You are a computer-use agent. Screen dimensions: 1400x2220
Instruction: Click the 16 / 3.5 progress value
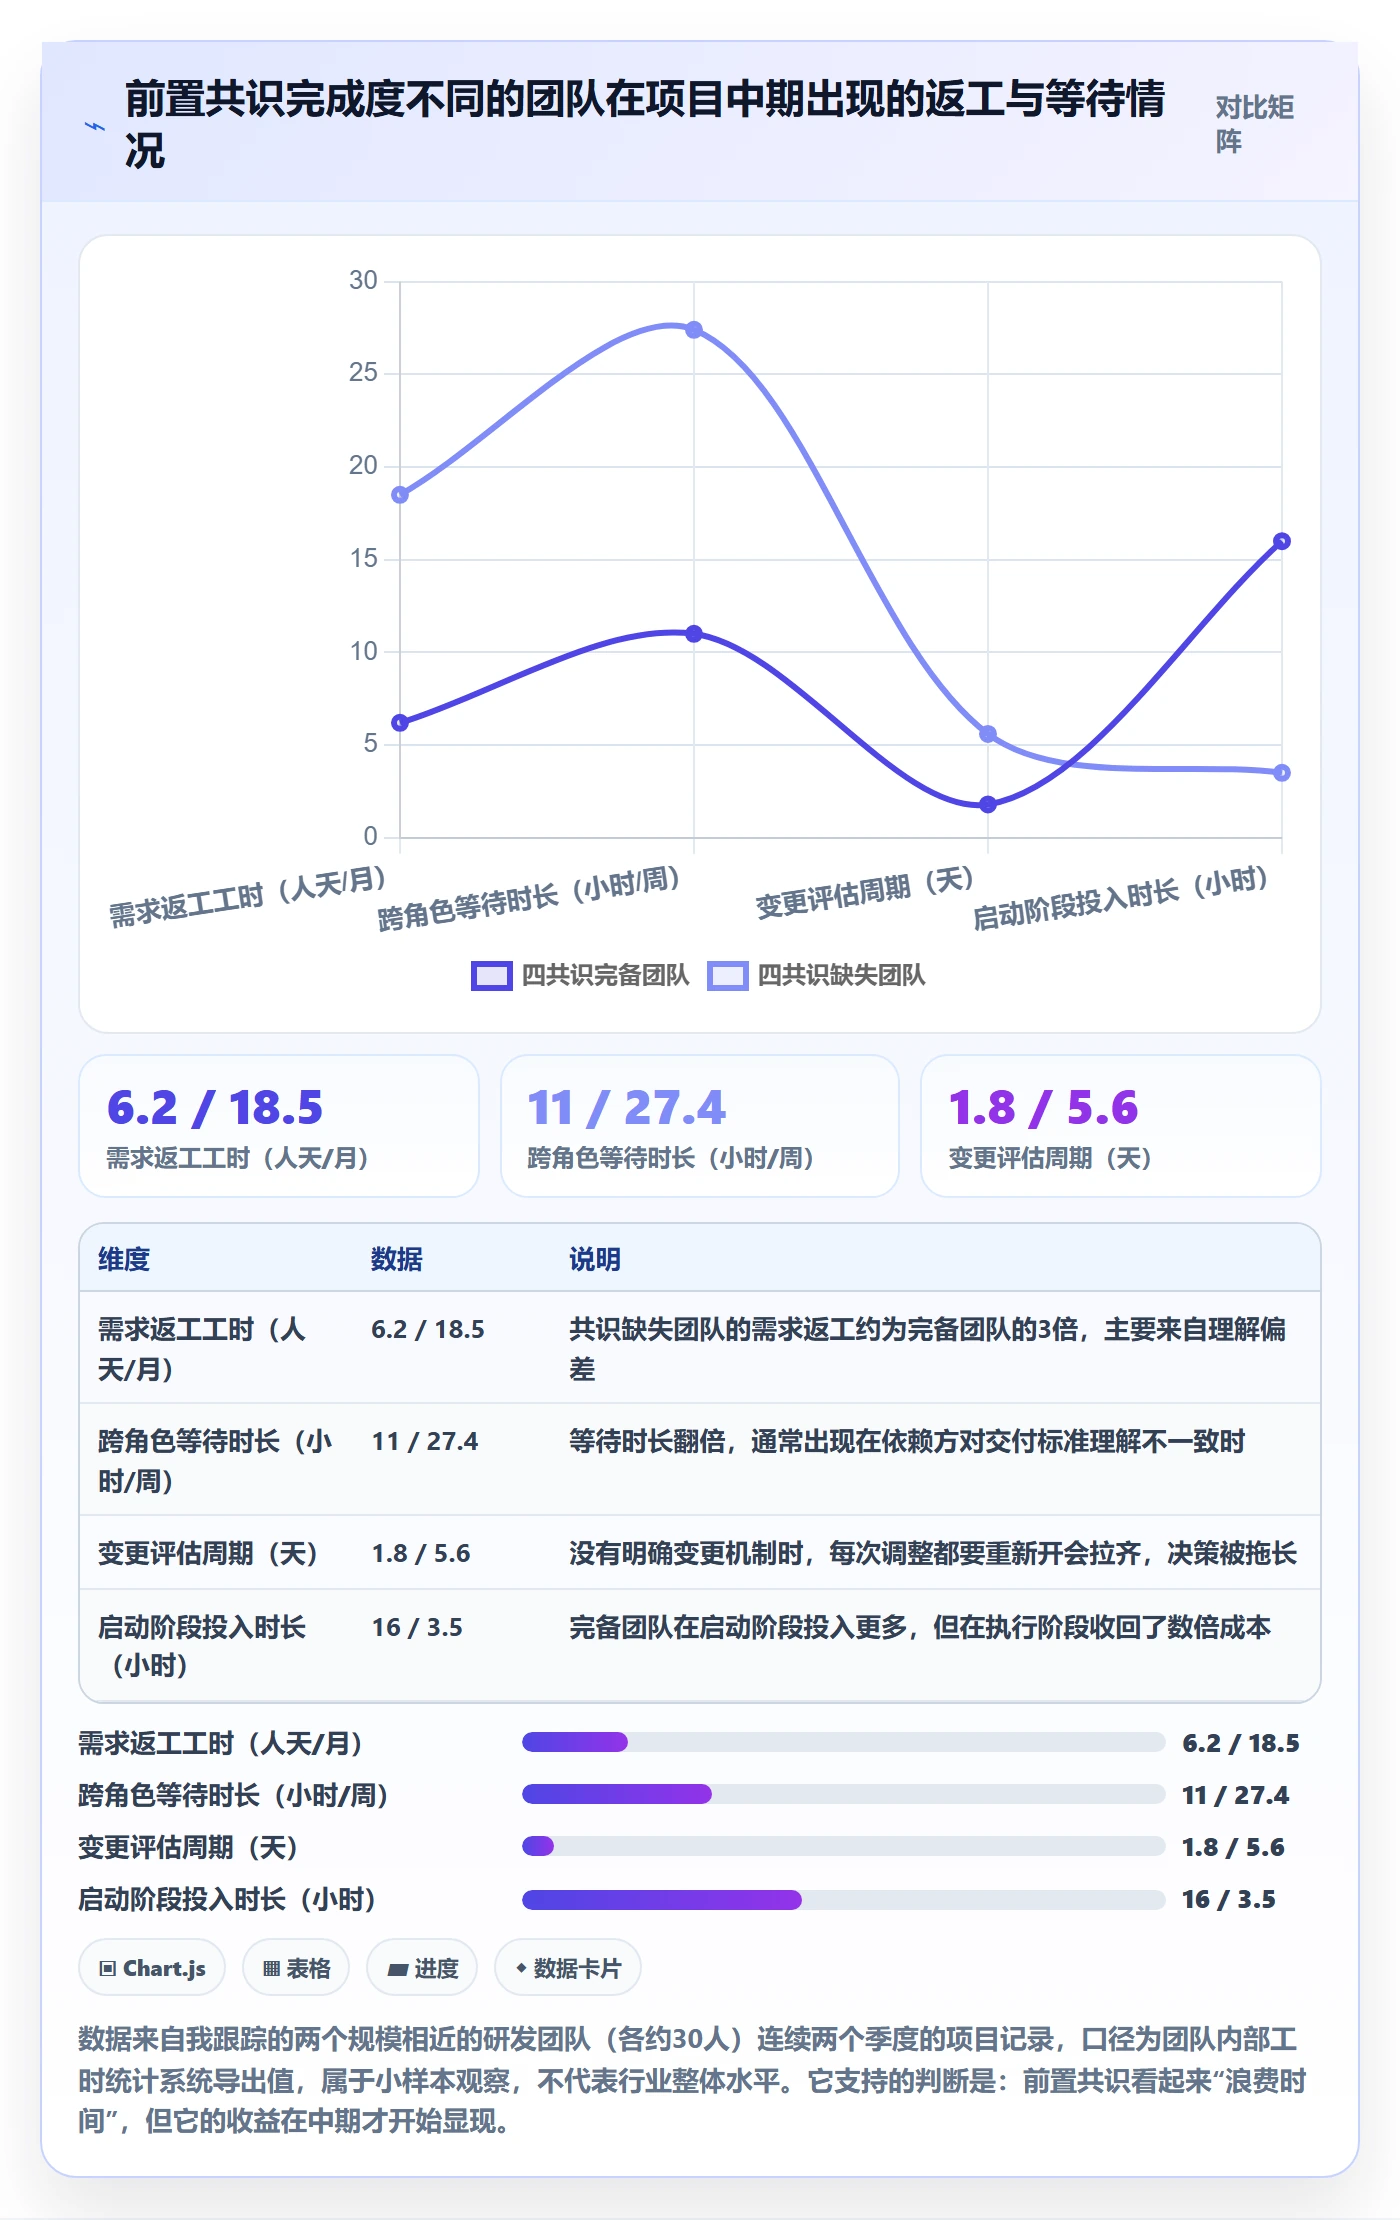(x=1229, y=1900)
